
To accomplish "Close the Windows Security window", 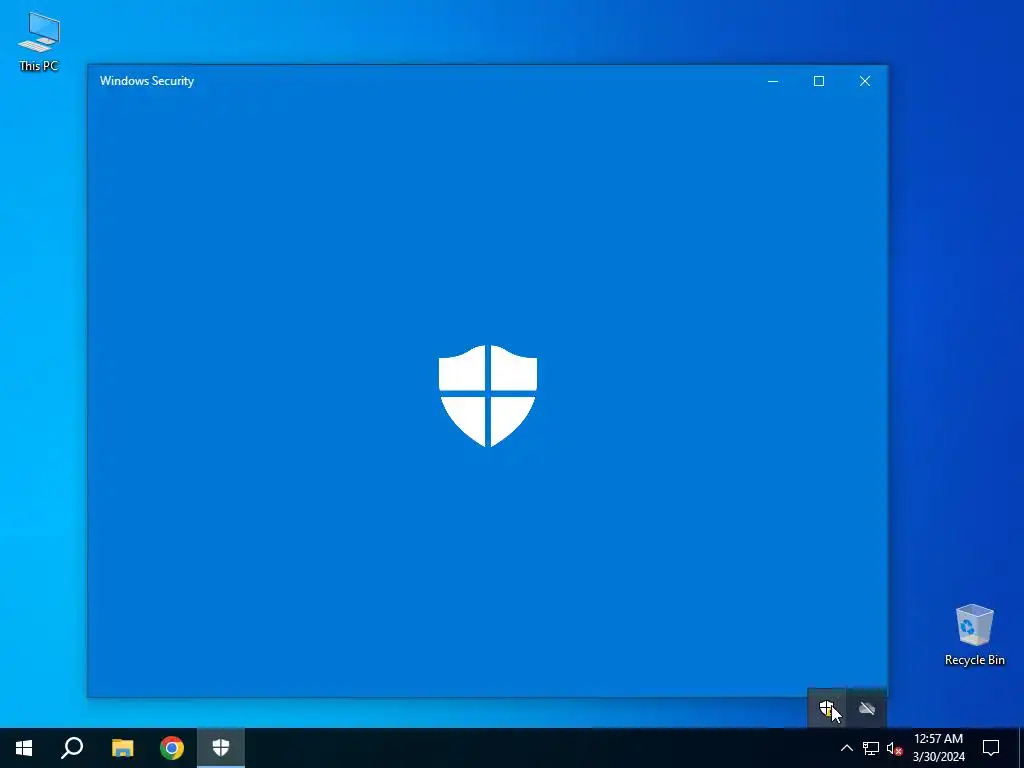I will [865, 81].
